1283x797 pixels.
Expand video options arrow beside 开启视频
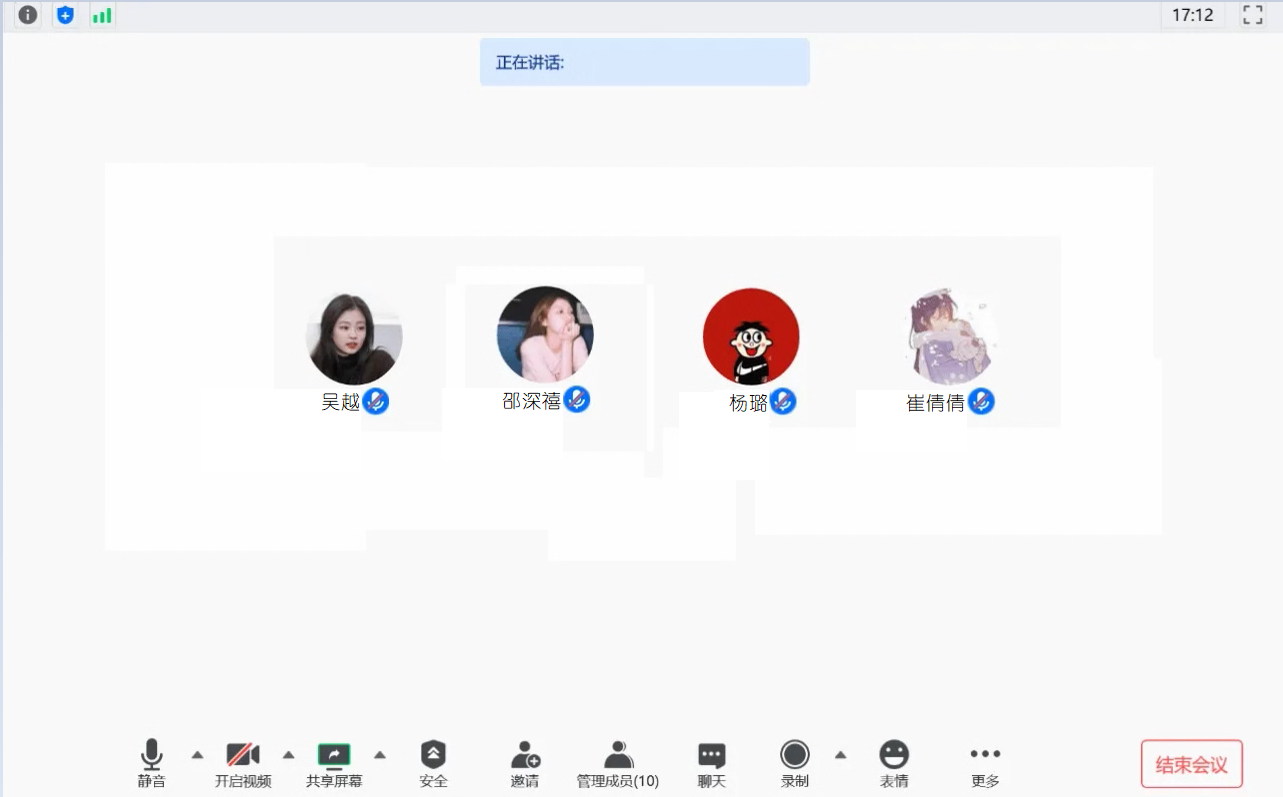(289, 755)
